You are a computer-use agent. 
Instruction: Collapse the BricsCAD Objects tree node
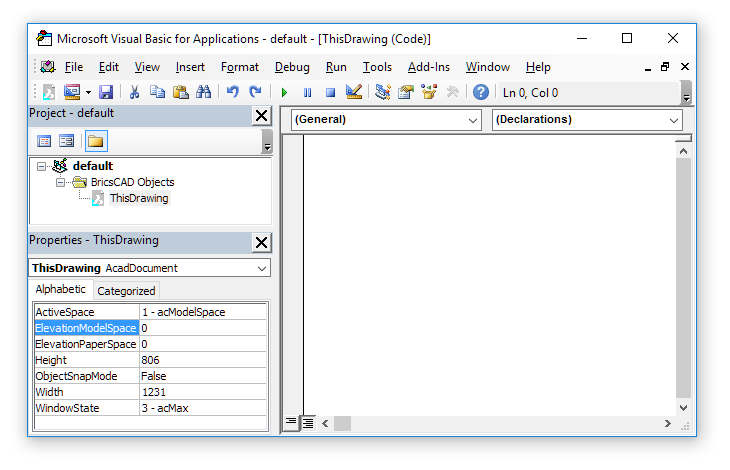(61, 182)
